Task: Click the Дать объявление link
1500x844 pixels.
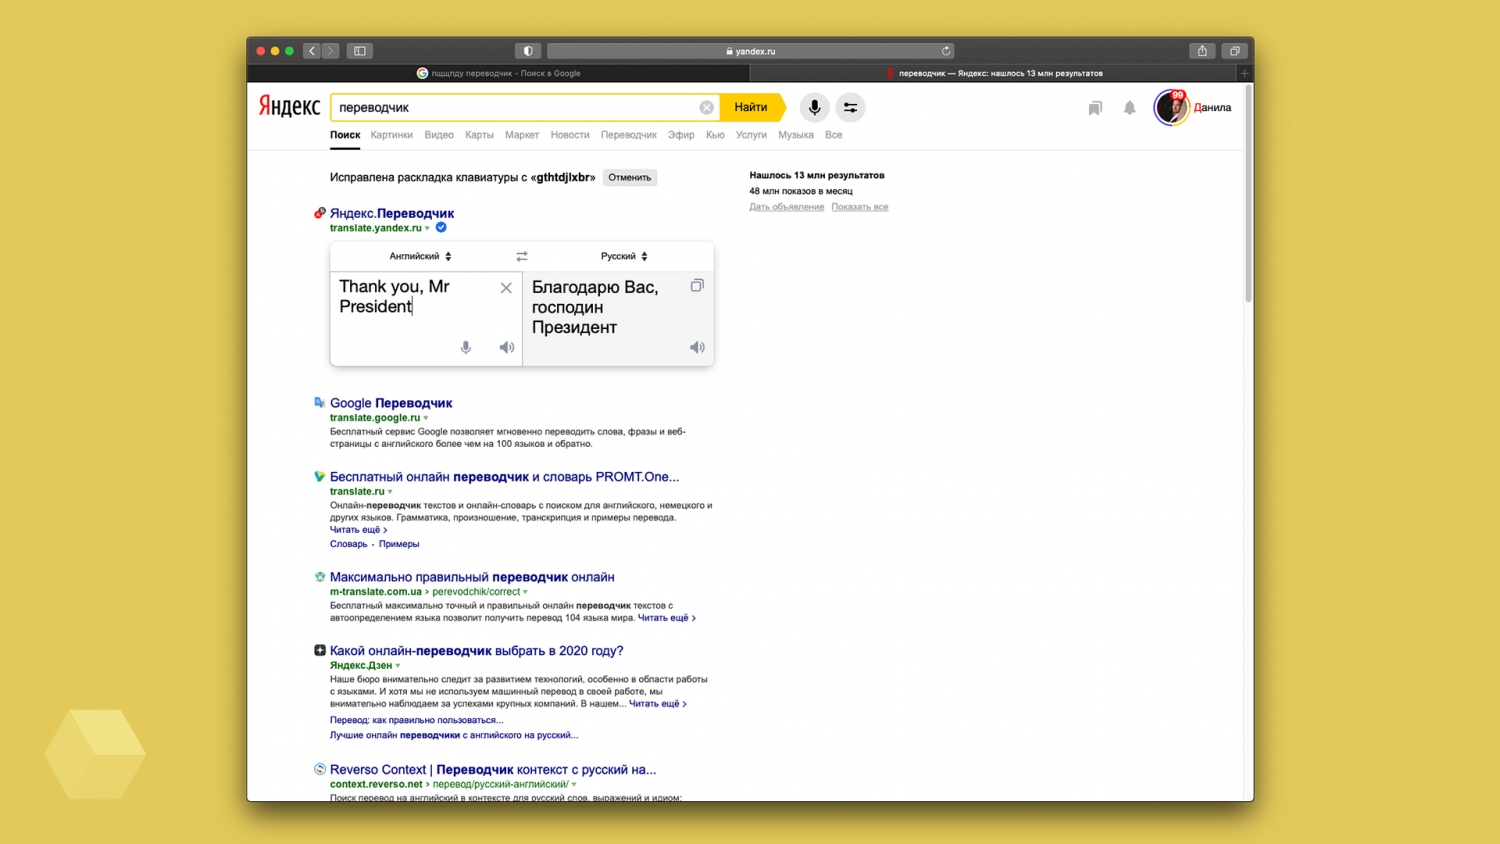Action: coord(787,207)
